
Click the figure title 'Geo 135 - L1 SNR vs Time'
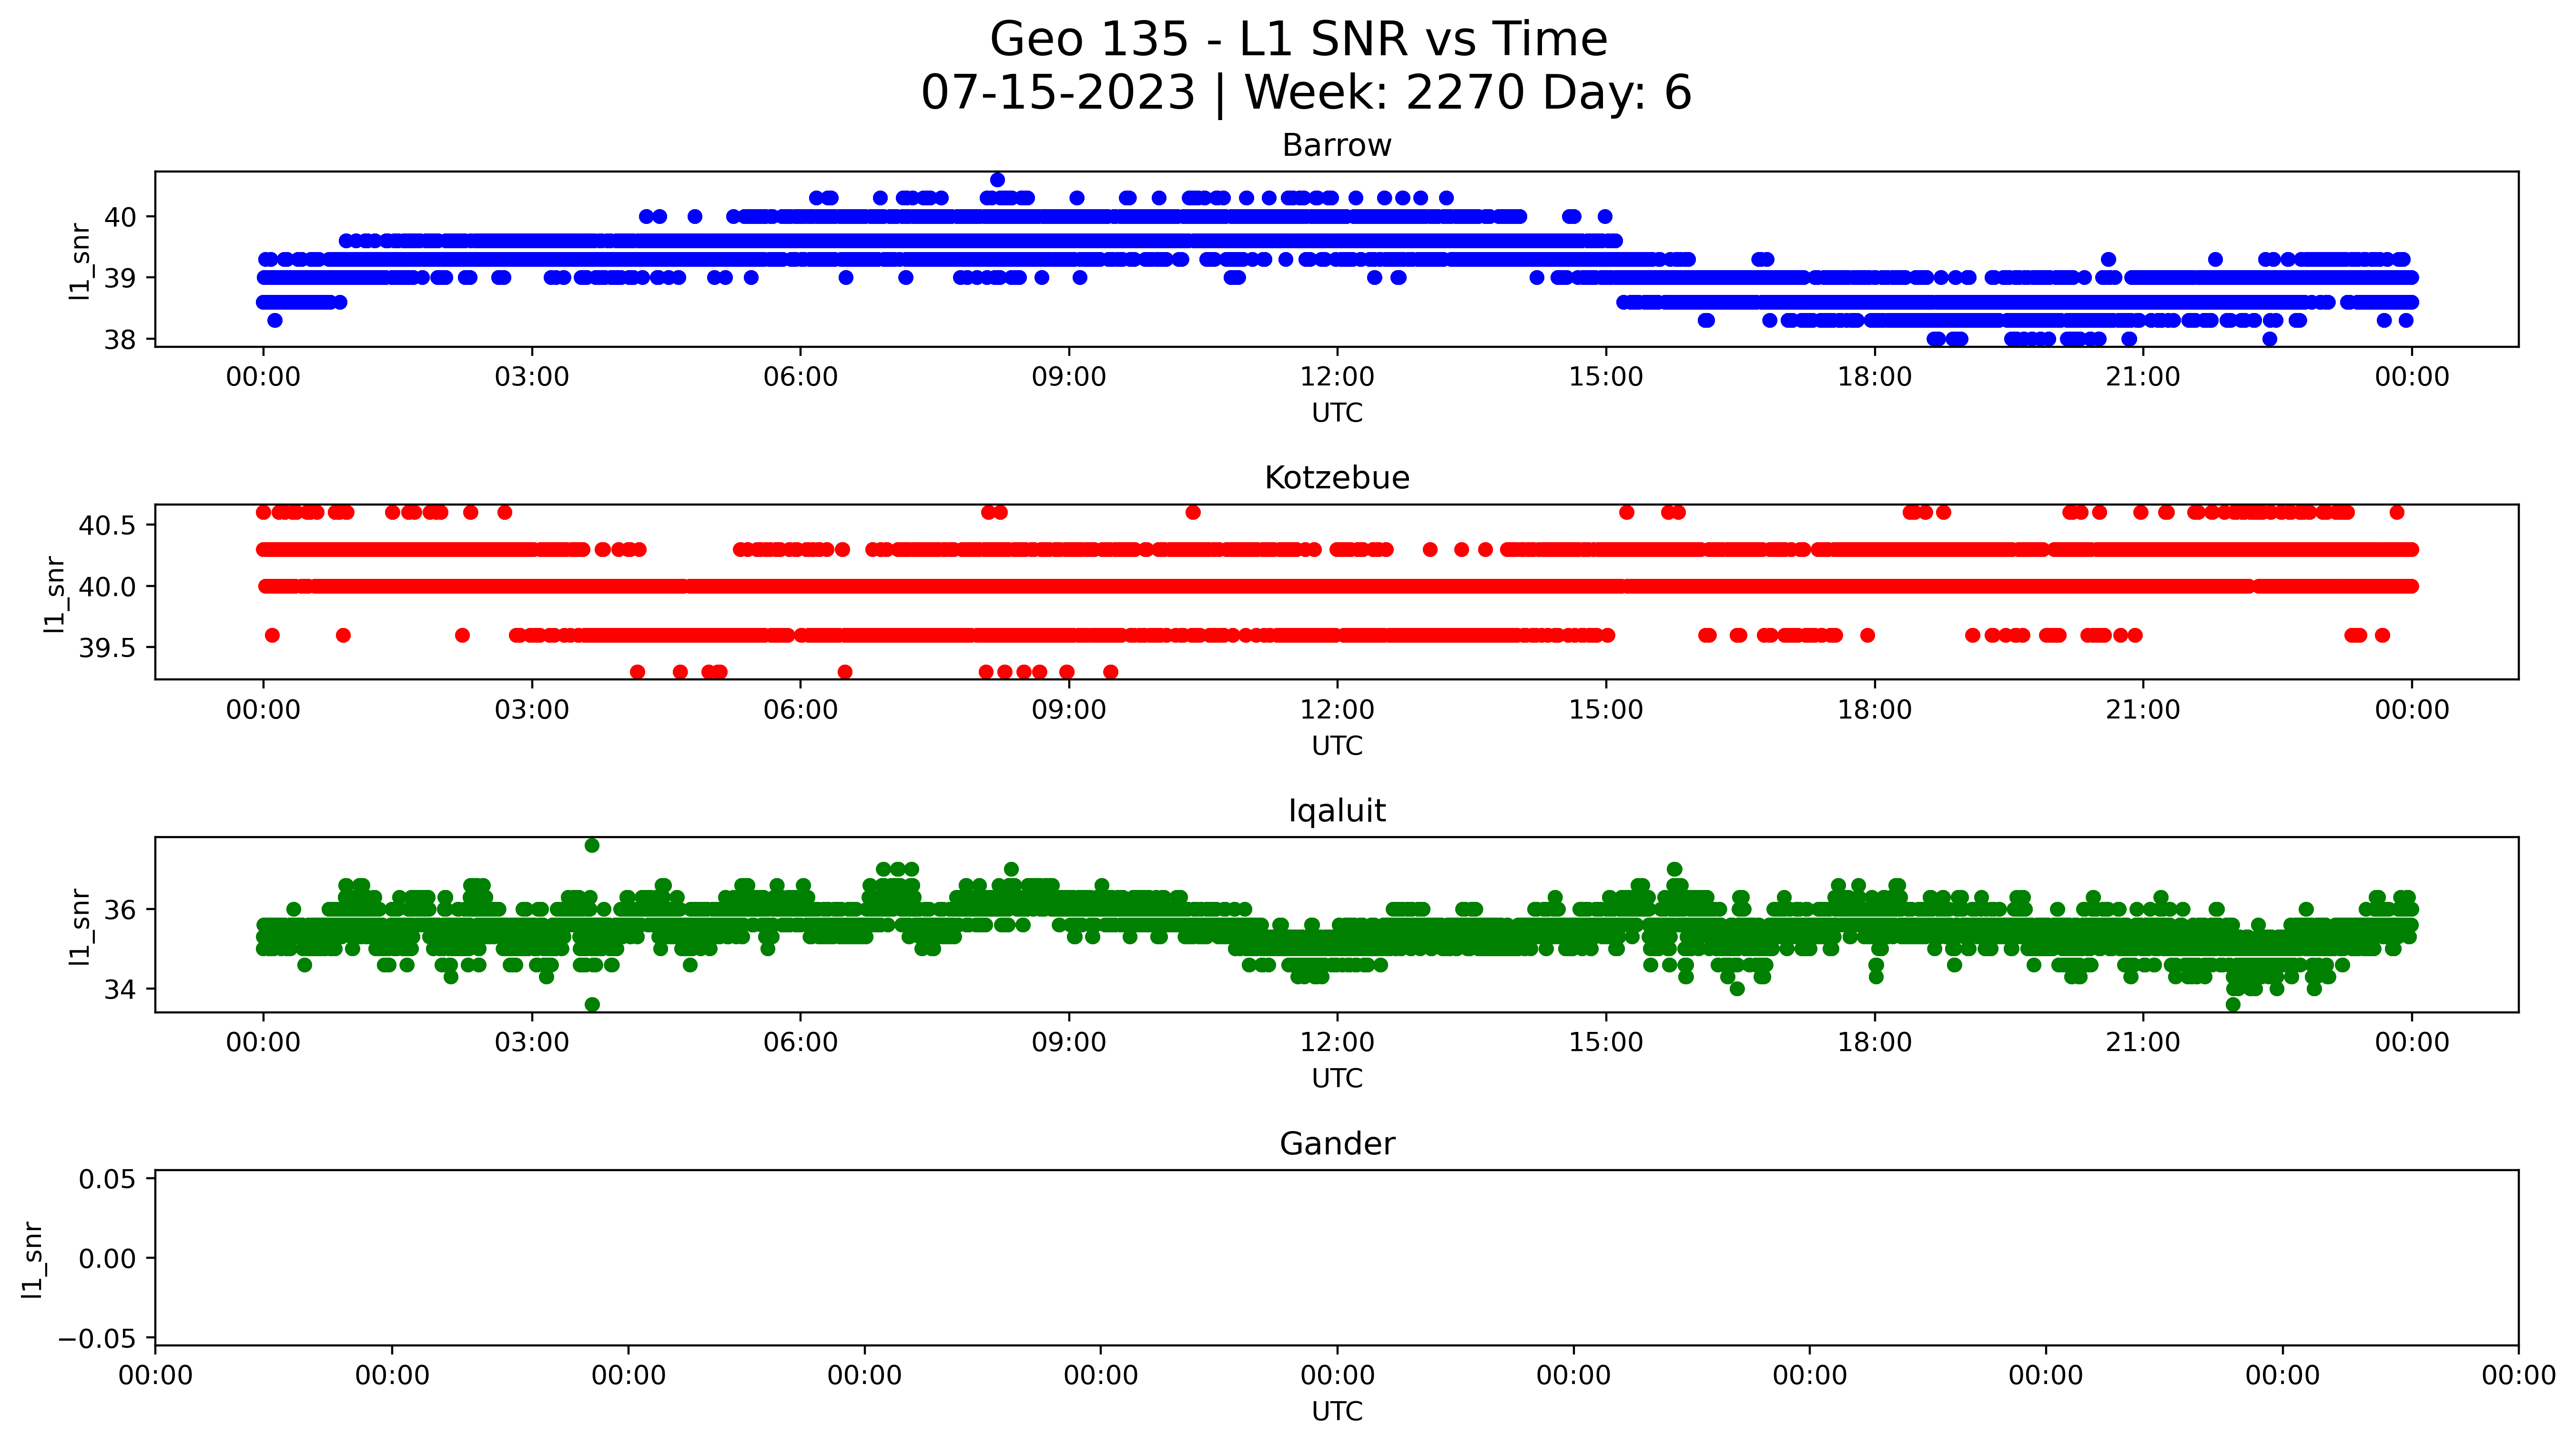point(1298,40)
